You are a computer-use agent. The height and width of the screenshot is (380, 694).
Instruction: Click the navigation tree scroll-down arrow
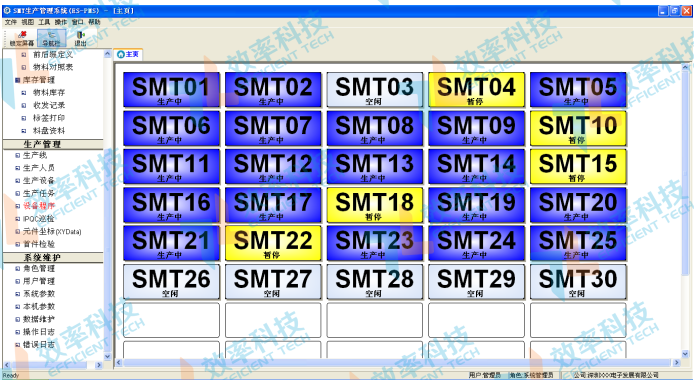pyautogui.click(x=108, y=356)
